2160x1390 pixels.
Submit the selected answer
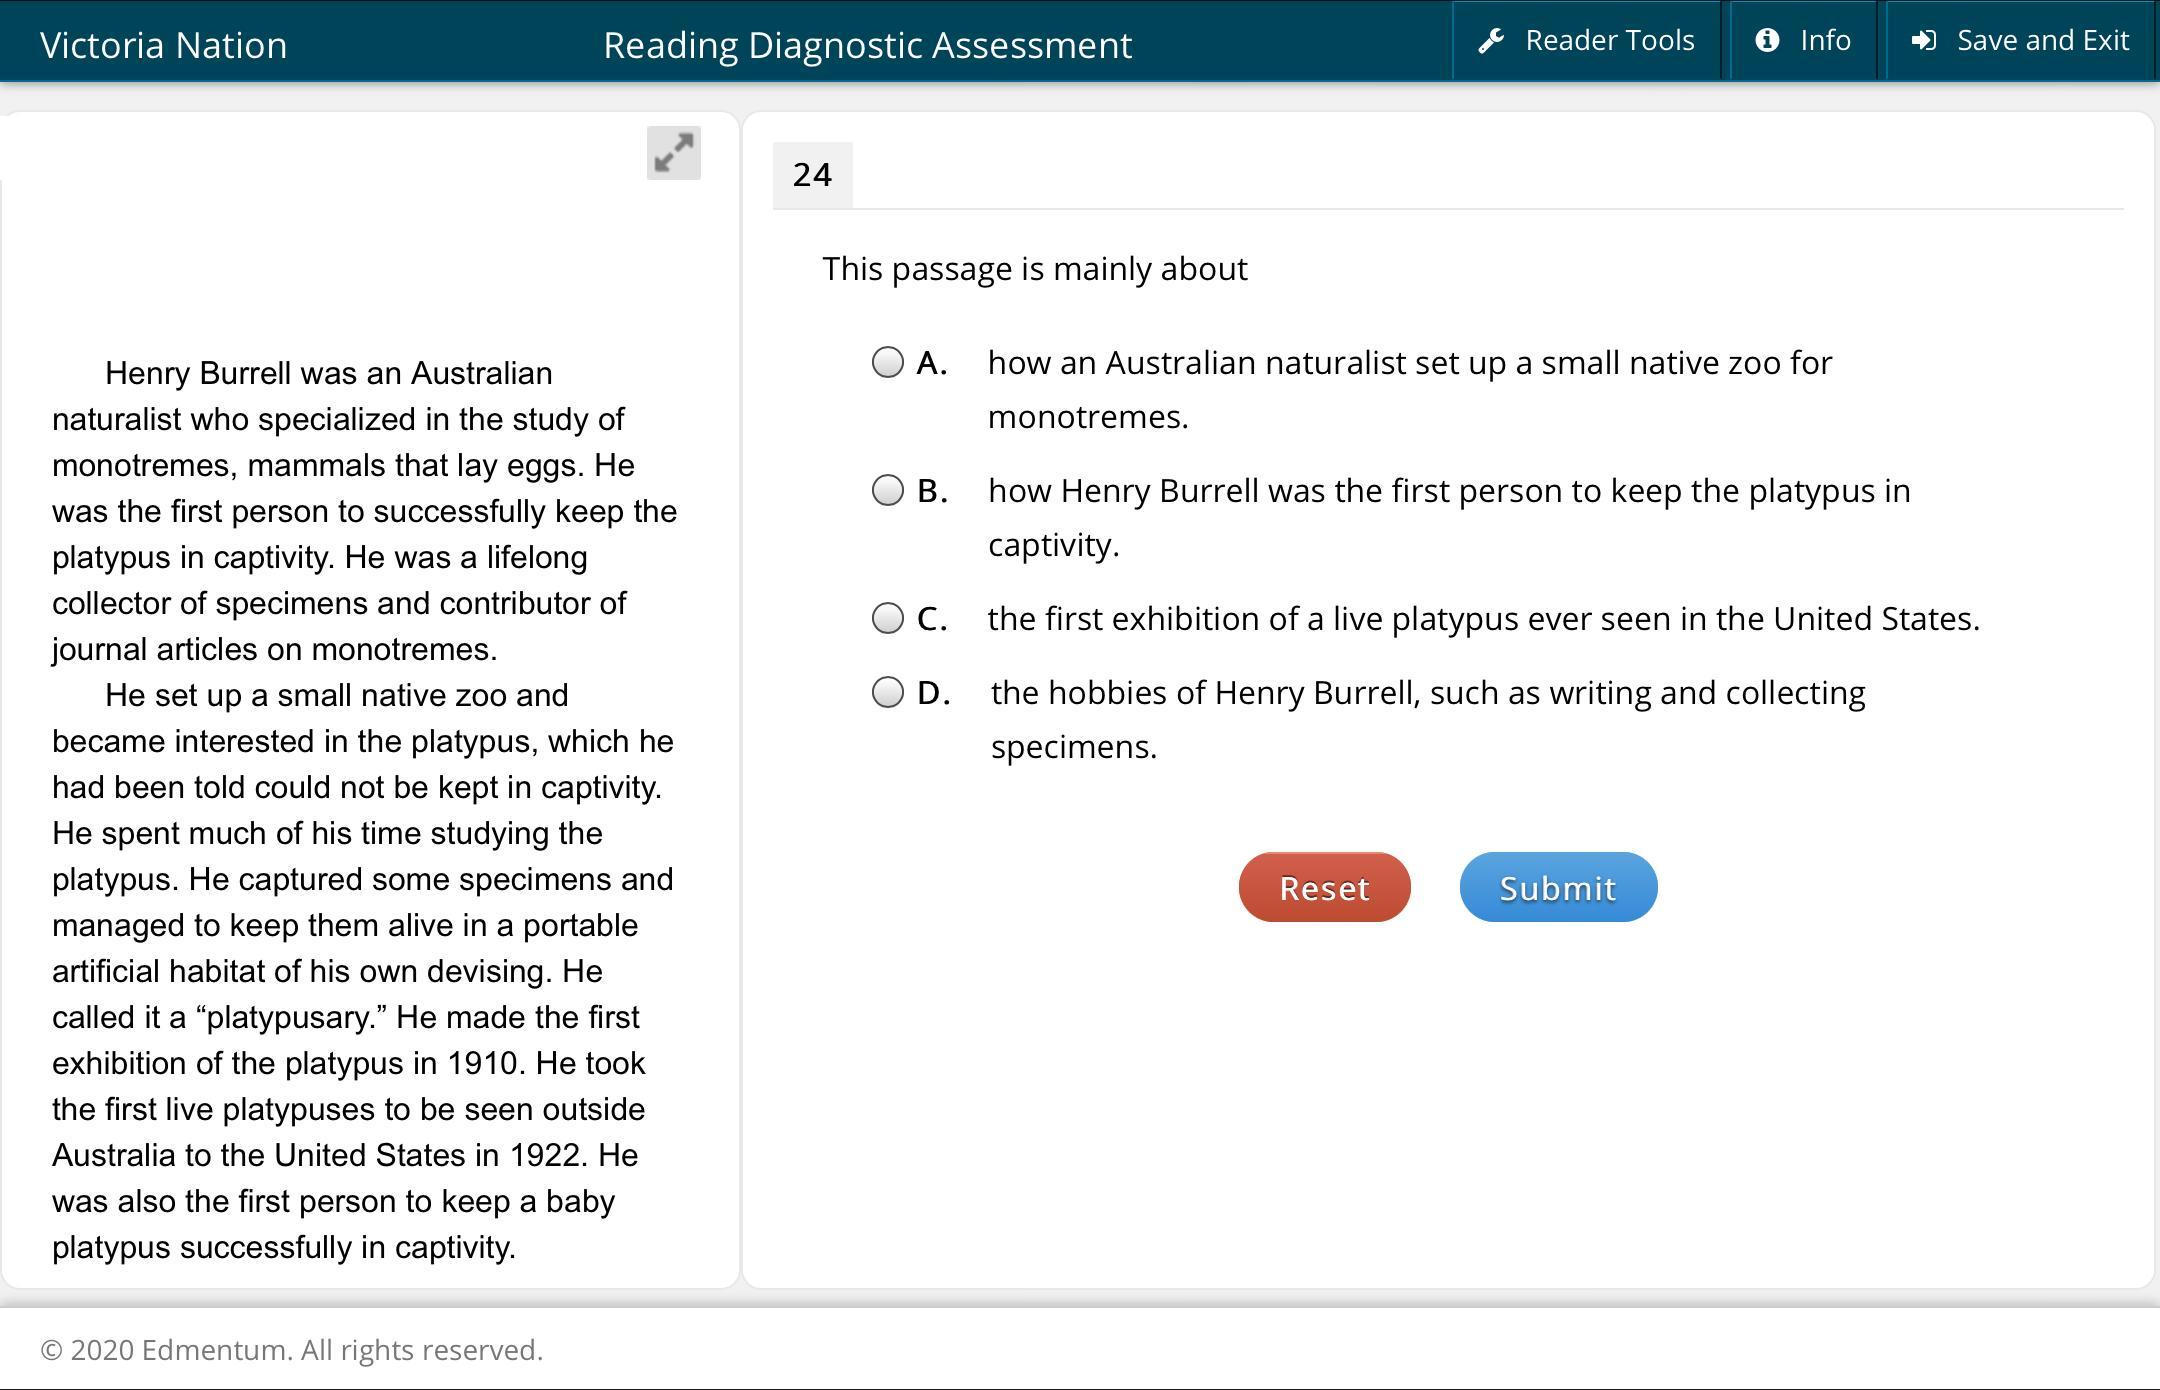1557,887
